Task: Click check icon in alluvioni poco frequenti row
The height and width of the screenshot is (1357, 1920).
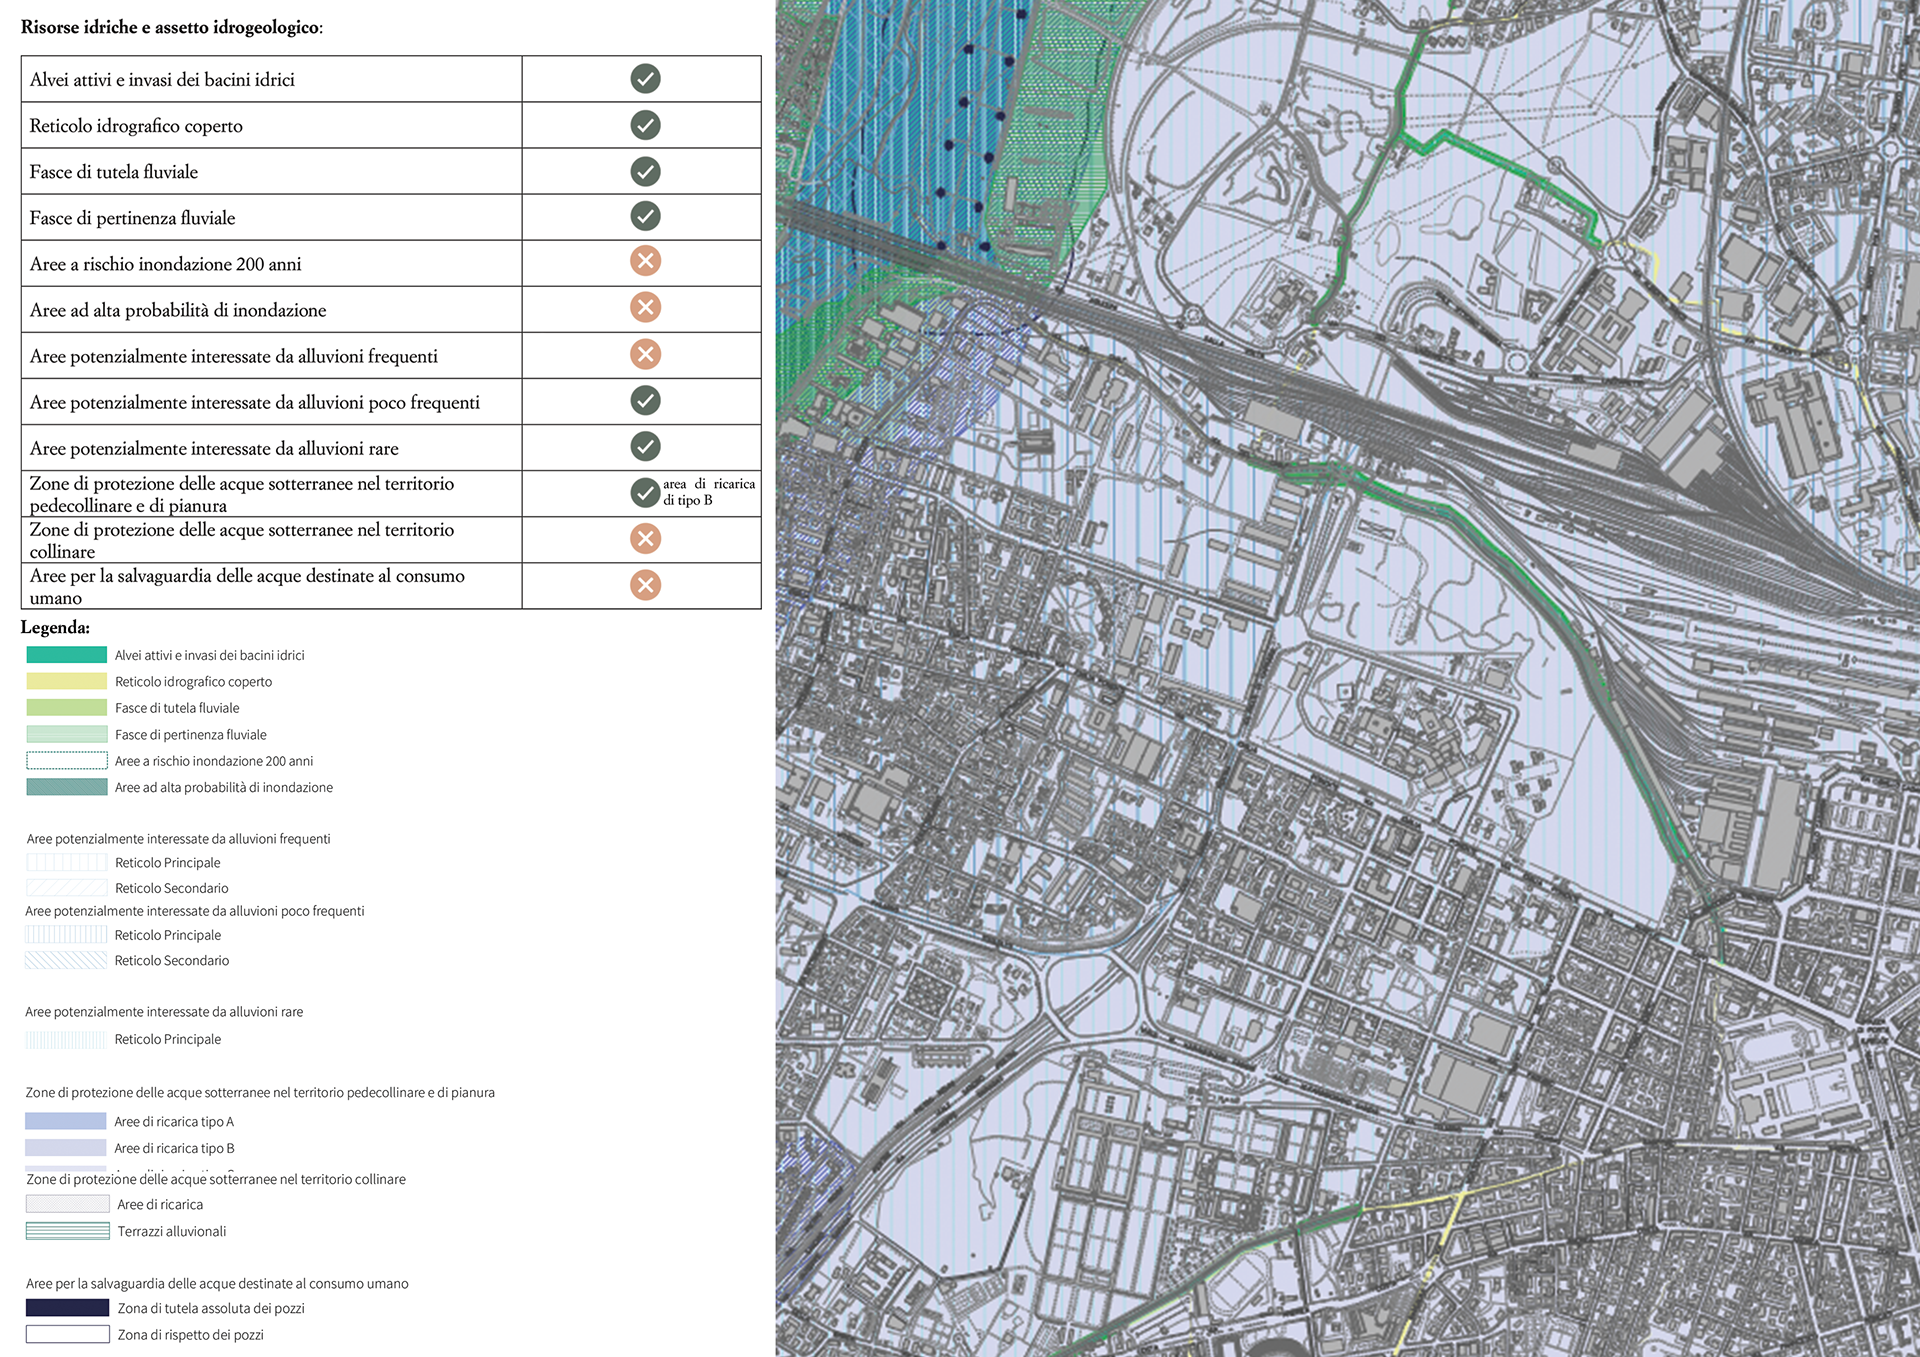Action: (645, 400)
